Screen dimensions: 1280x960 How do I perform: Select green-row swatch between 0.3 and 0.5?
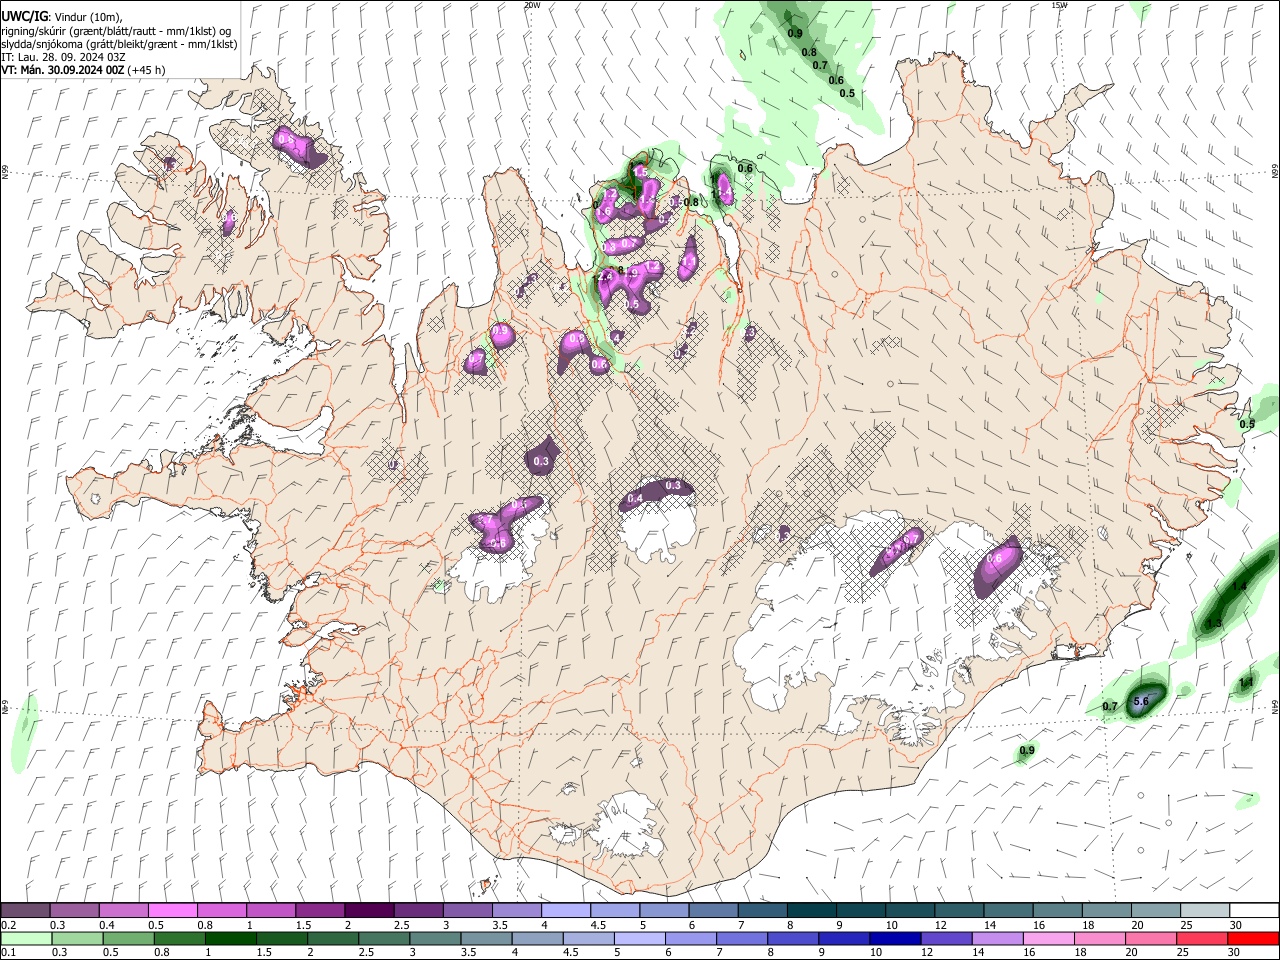(77, 938)
